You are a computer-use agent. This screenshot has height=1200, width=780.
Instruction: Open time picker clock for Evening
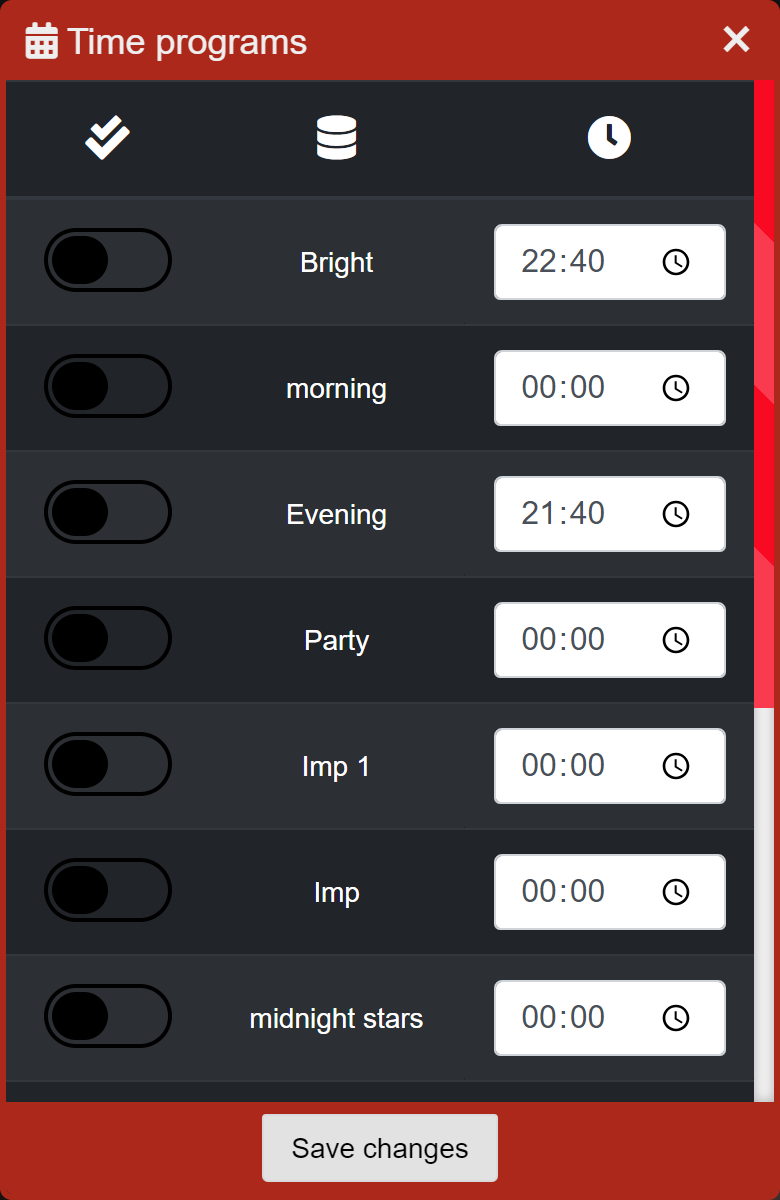coord(676,514)
